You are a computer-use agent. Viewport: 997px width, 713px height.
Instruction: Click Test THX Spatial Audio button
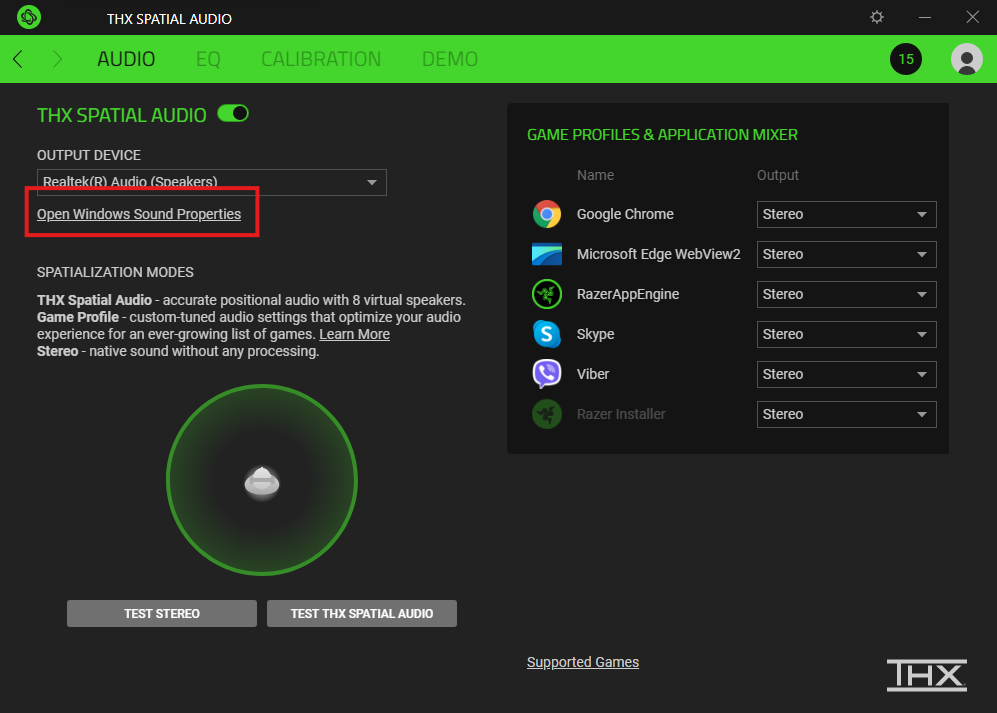[x=362, y=613]
